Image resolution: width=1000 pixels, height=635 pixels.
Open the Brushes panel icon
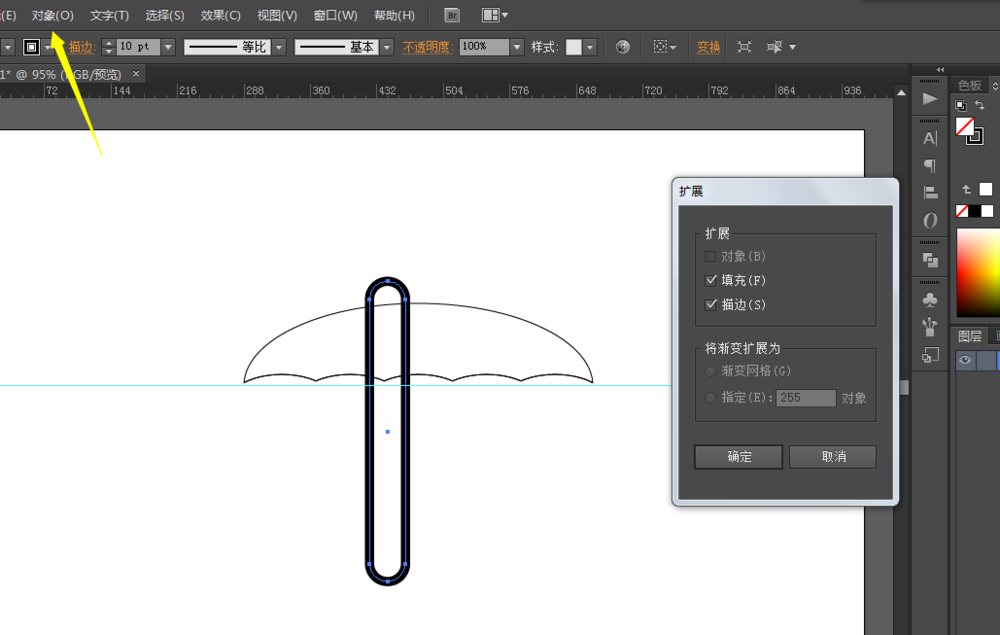tap(930, 326)
